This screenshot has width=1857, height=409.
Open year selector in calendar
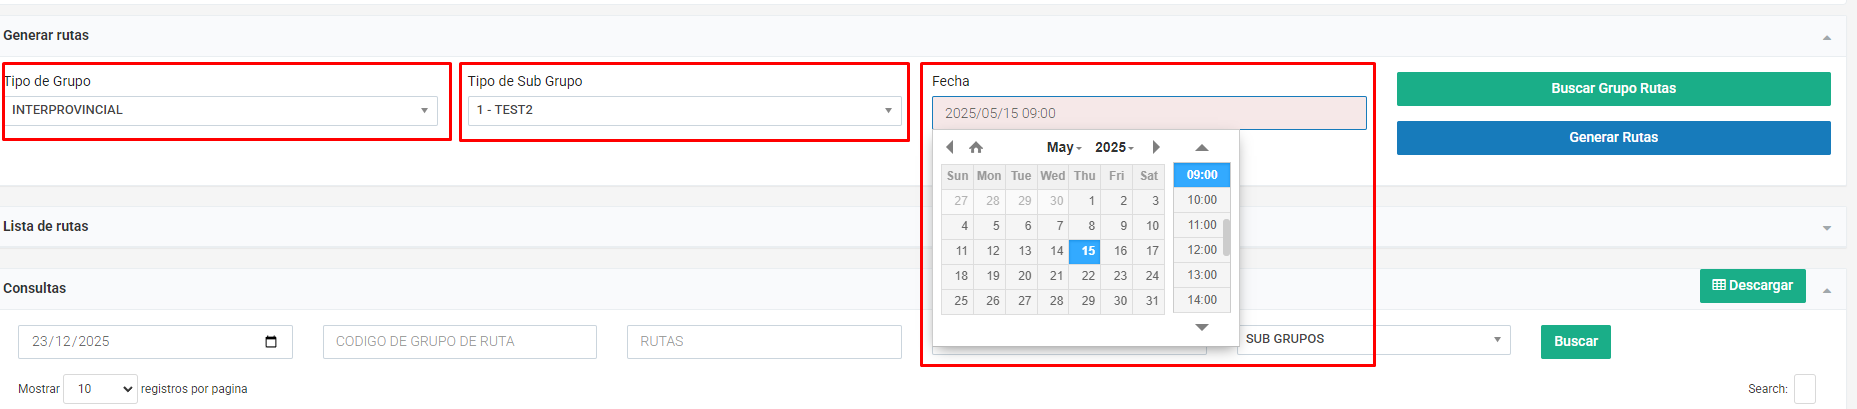pyautogui.click(x=1113, y=147)
